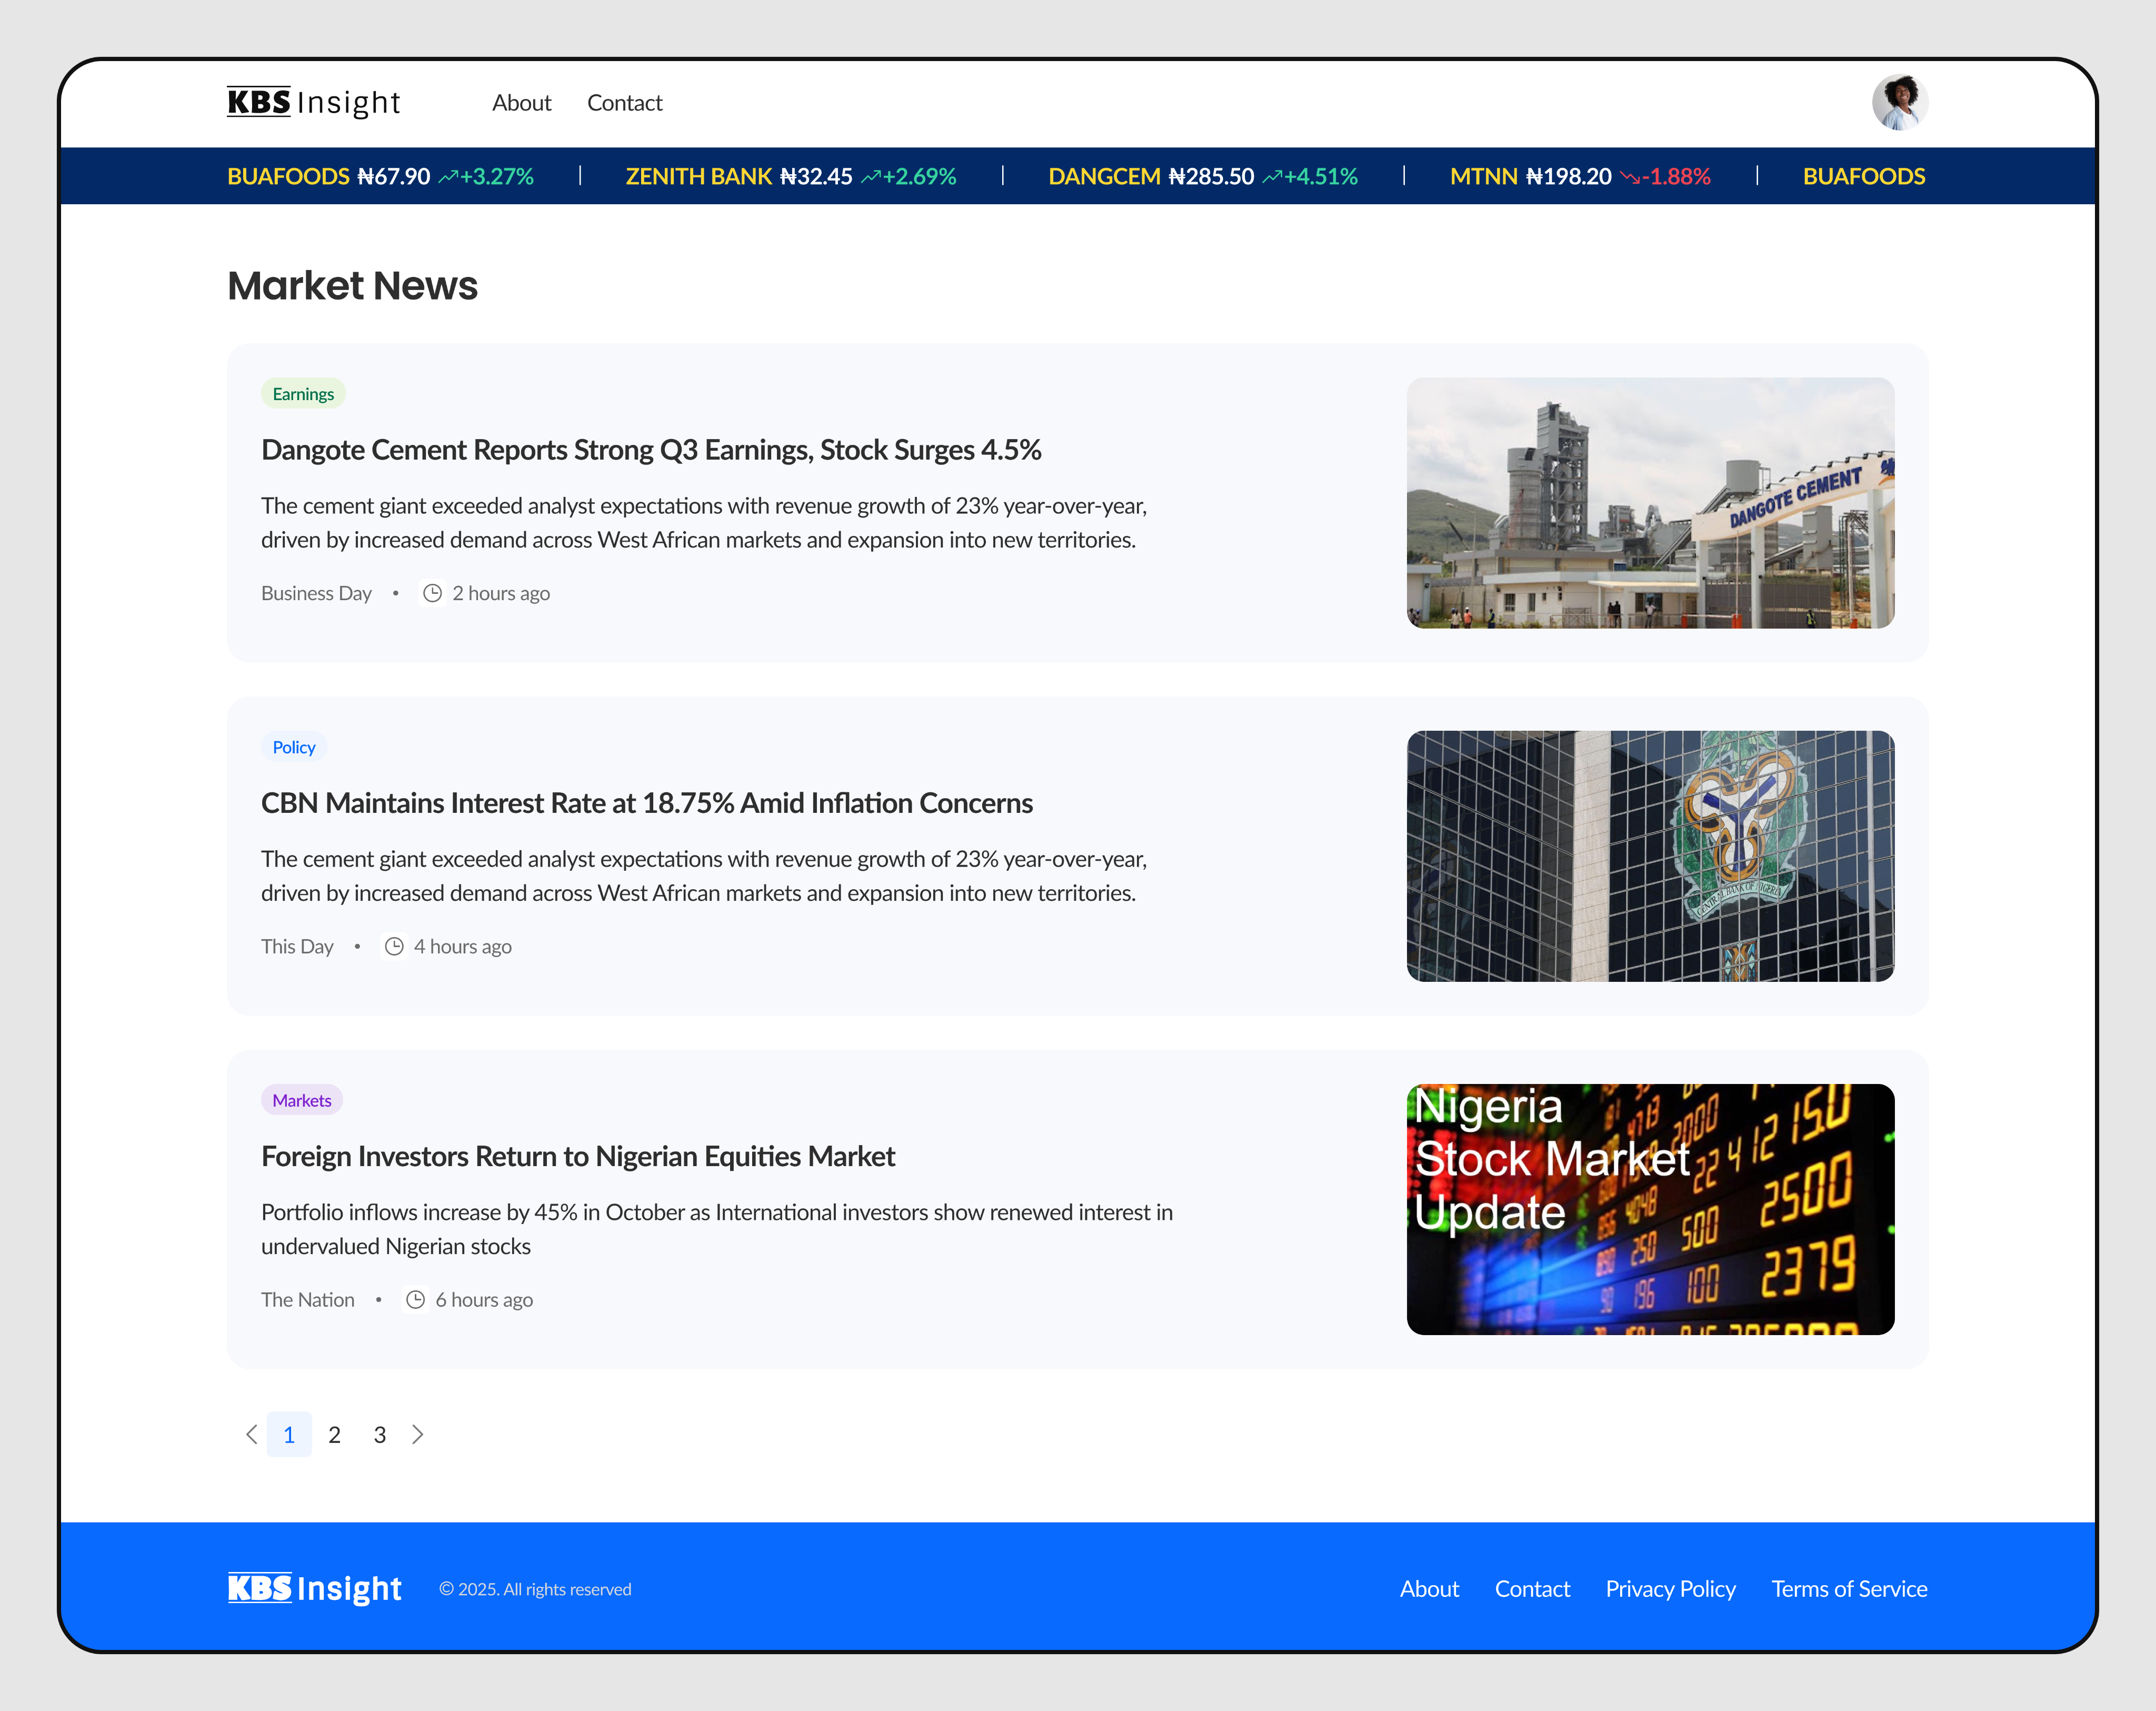Go to page 2 of Market News

tap(334, 1434)
